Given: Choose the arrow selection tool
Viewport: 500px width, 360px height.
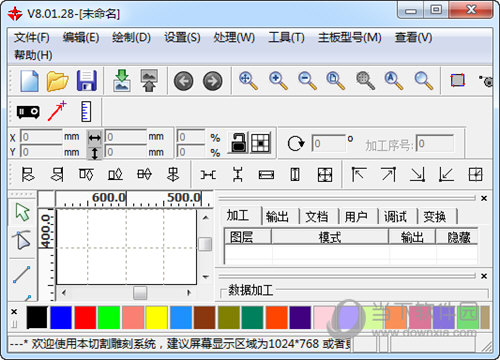Looking at the screenshot, I should point(22,212).
